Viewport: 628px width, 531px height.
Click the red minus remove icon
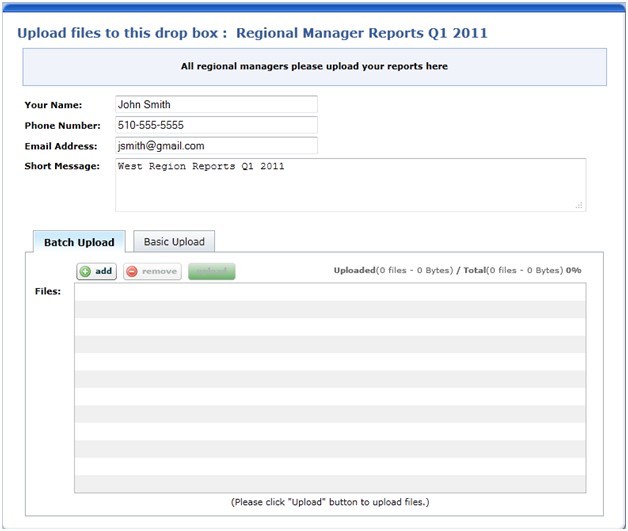tap(132, 272)
